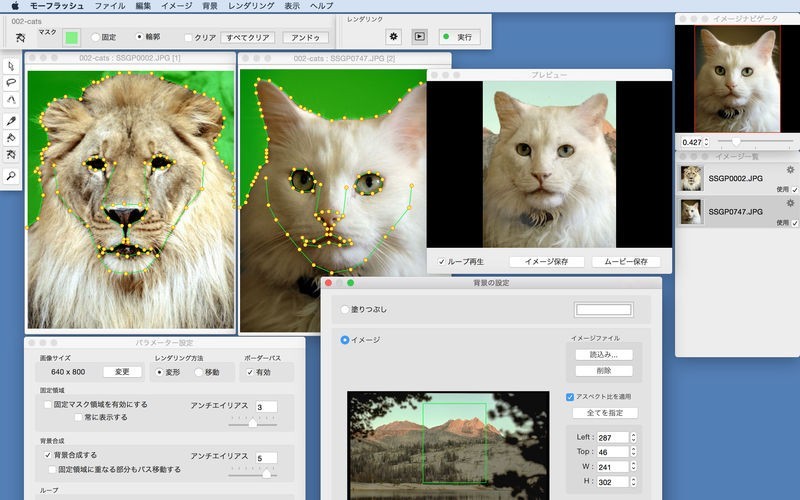The height and width of the screenshot is (500, 800).
Task: Open the レンダリング menu
Action: [x=250, y=6]
